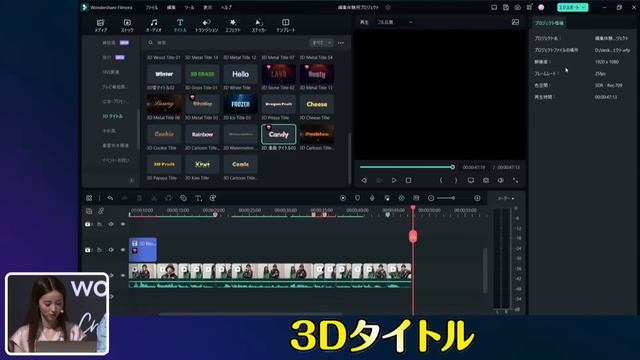Click the red playhead handle
640x360 pixels.
click(413, 236)
